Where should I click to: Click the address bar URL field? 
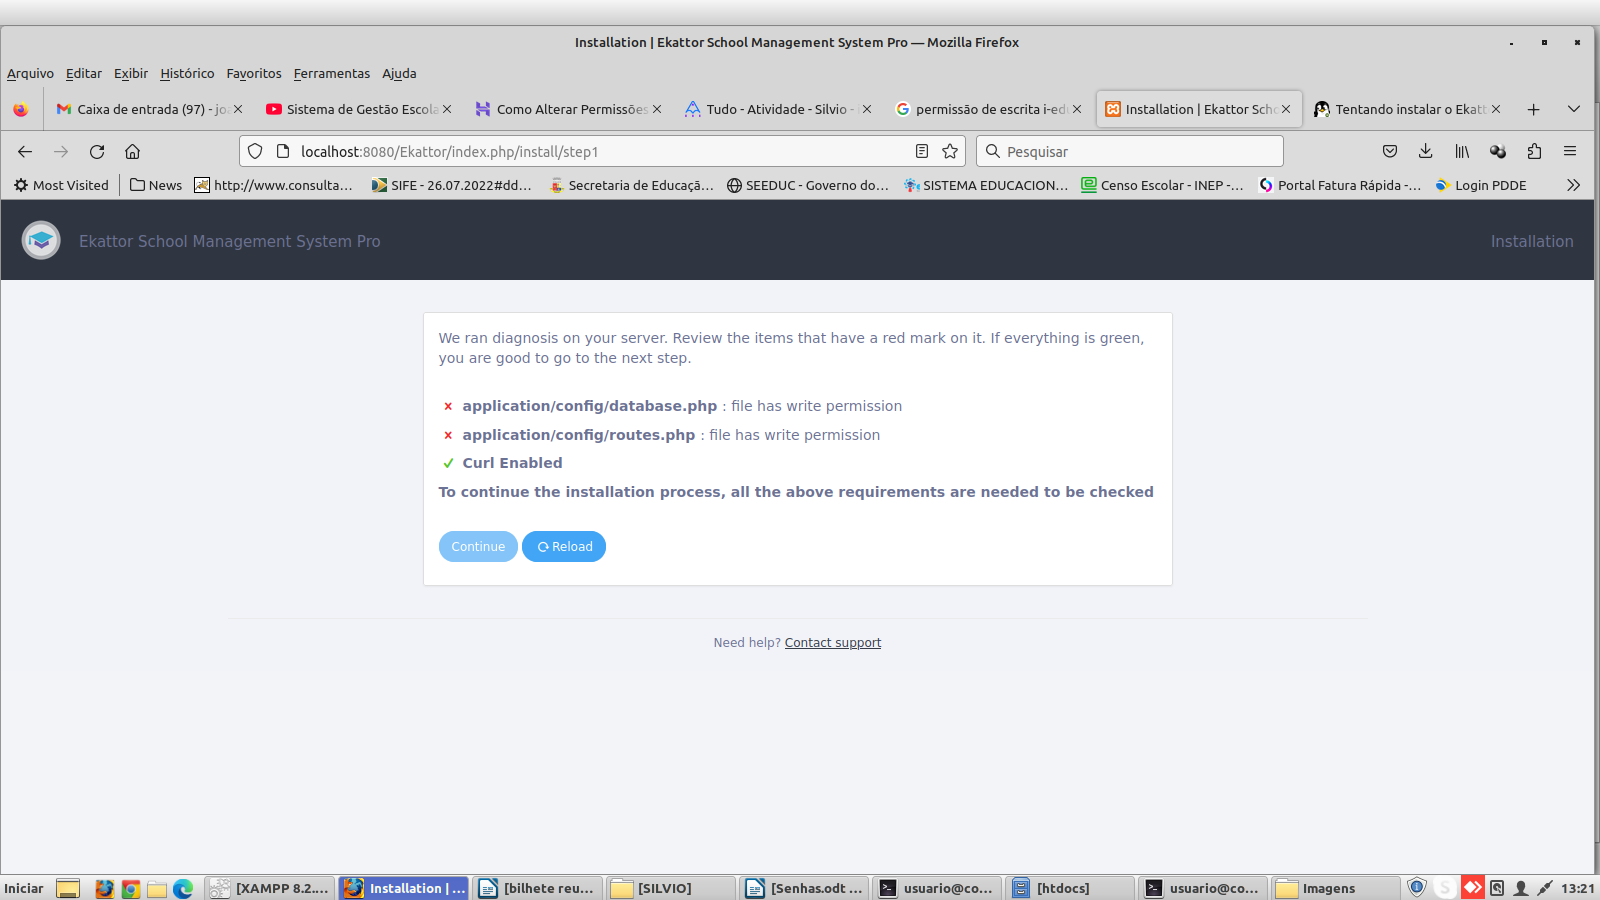click(600, 151)
